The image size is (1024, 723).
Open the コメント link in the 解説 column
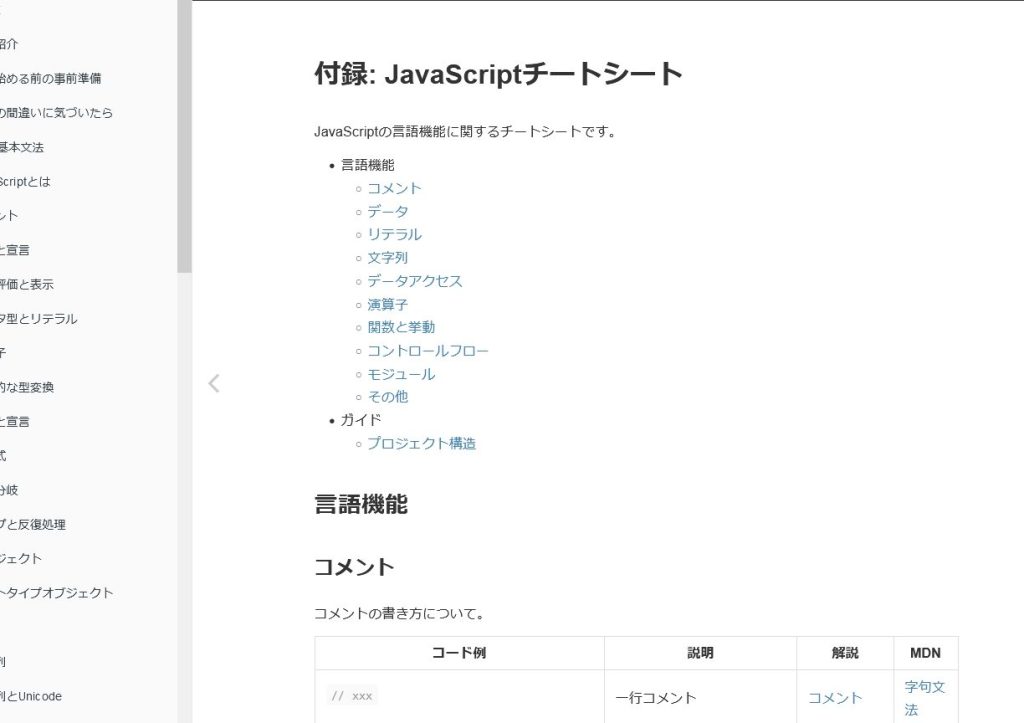(835, 698)
